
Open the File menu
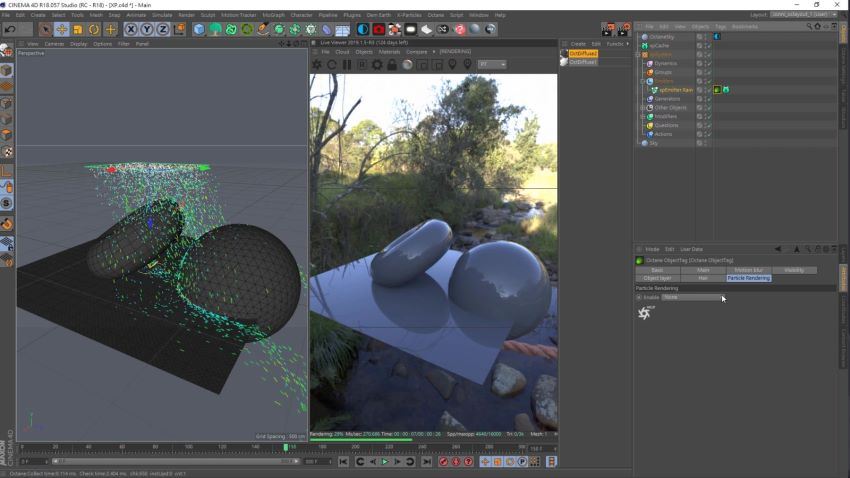[6, 15]
